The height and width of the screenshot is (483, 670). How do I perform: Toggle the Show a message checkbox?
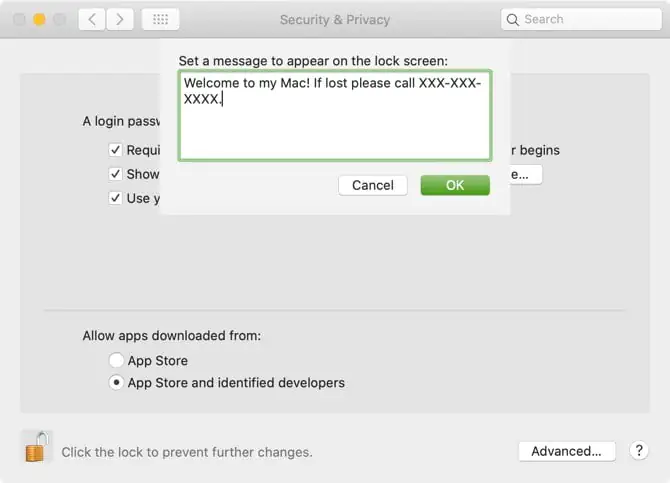[116, 174]
